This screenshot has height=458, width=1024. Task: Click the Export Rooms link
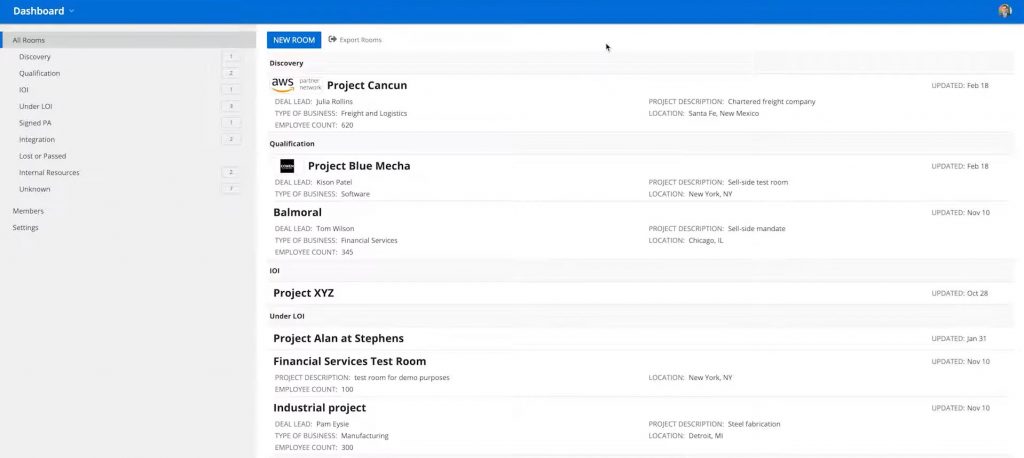(x=360, y=40)
